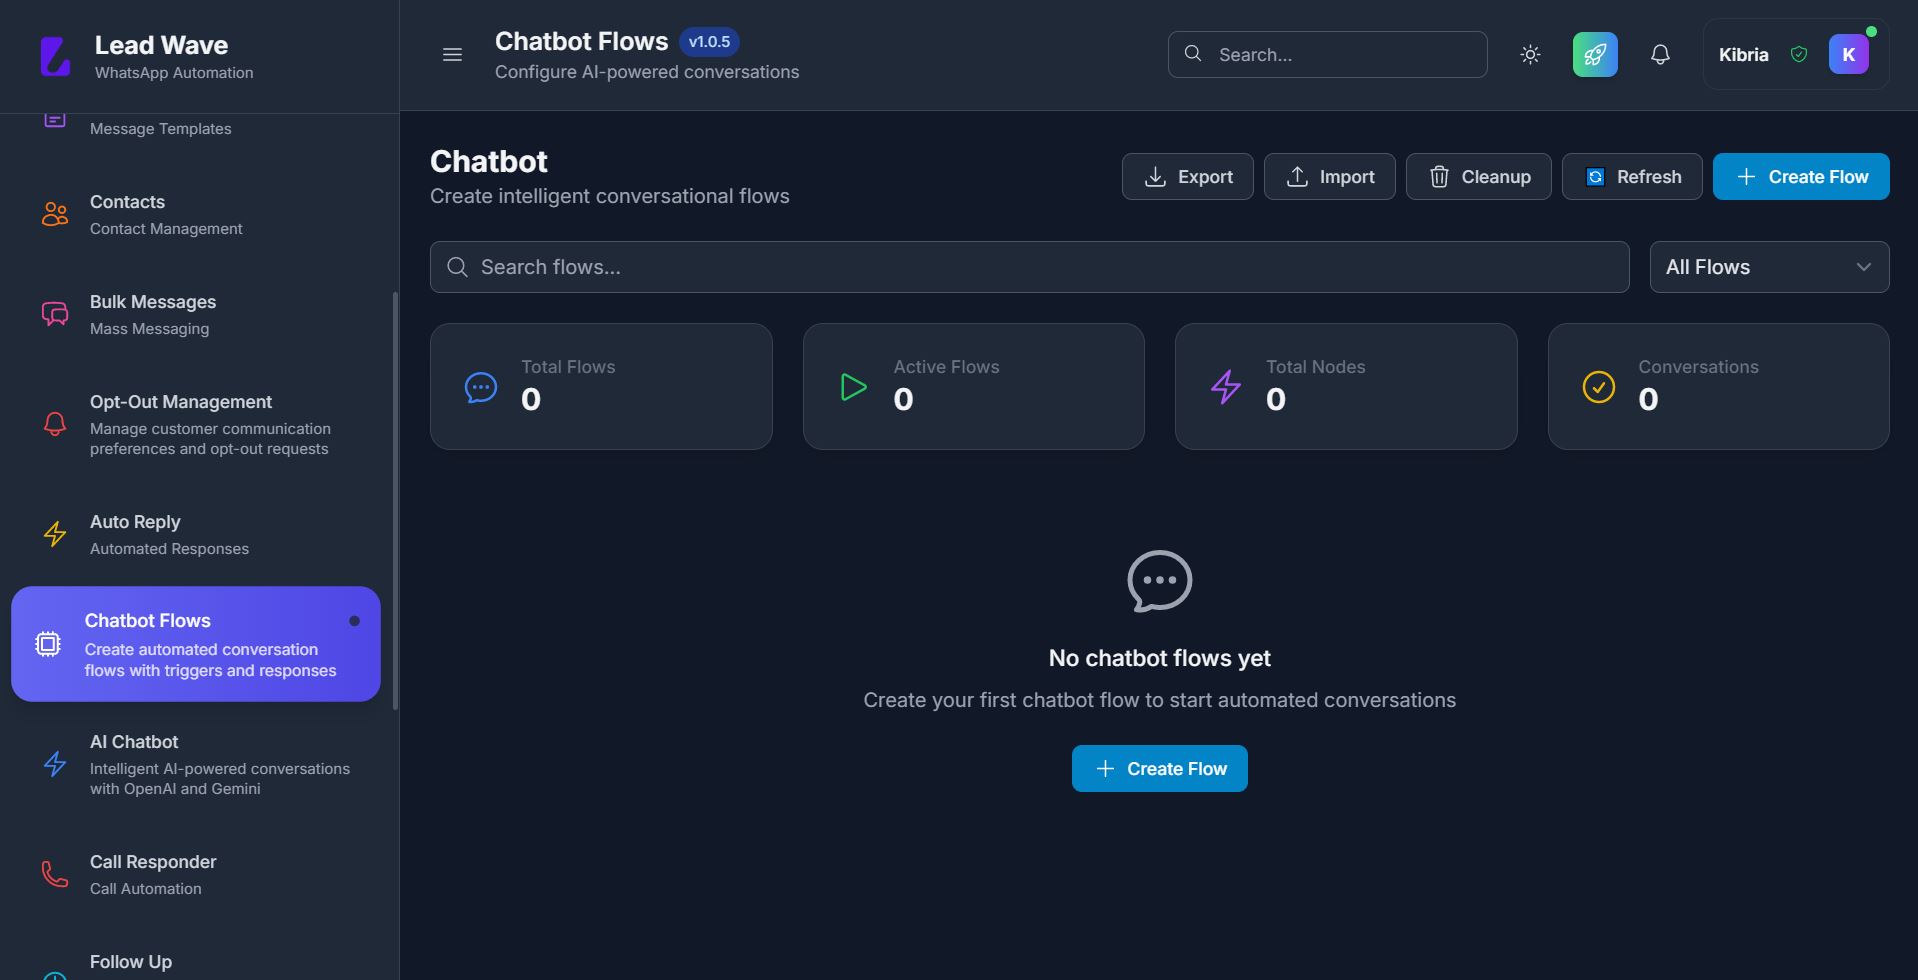This screenshot has width=1918, height=980.
Task: Click the Import button
Action: [x=1329, y=177]
